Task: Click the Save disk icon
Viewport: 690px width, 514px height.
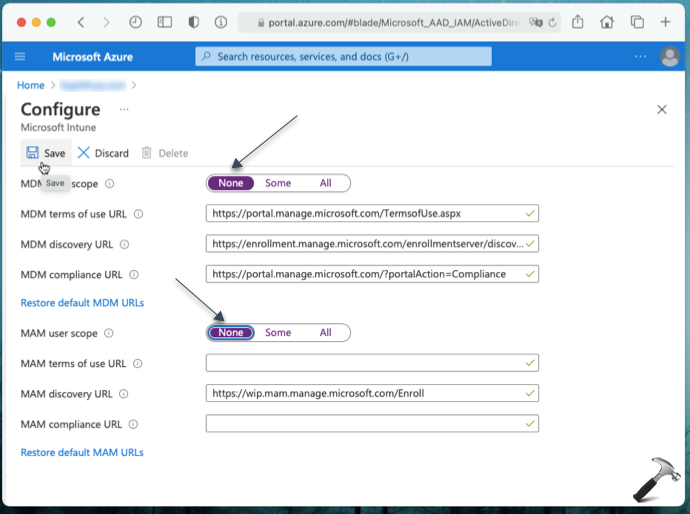Action: tap(33, 153)
